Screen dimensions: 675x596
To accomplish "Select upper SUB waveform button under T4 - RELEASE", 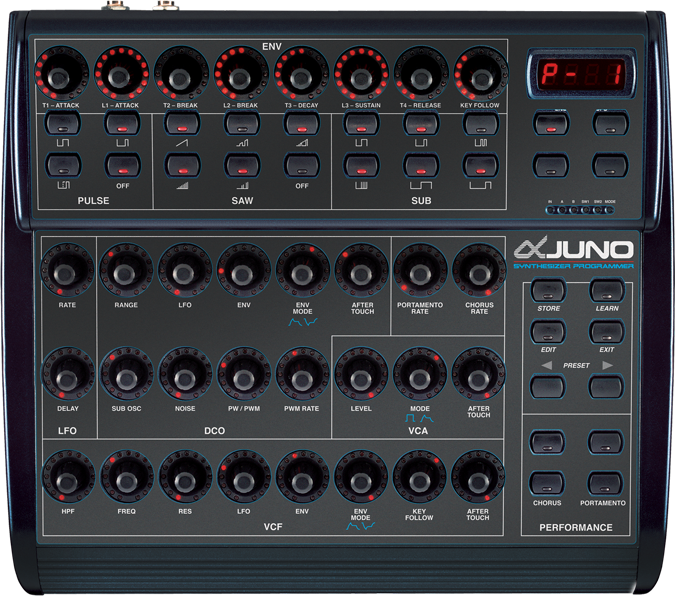I will click(x=421, y=124).
